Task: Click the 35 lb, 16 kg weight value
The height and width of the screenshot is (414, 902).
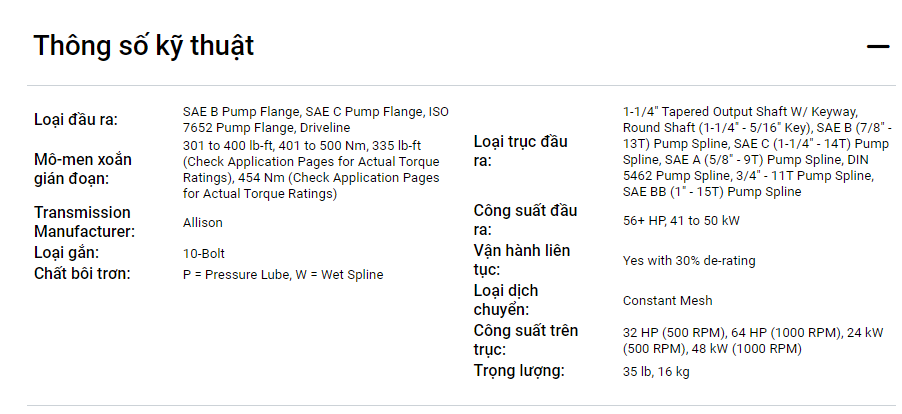Action: coord(656,372)
